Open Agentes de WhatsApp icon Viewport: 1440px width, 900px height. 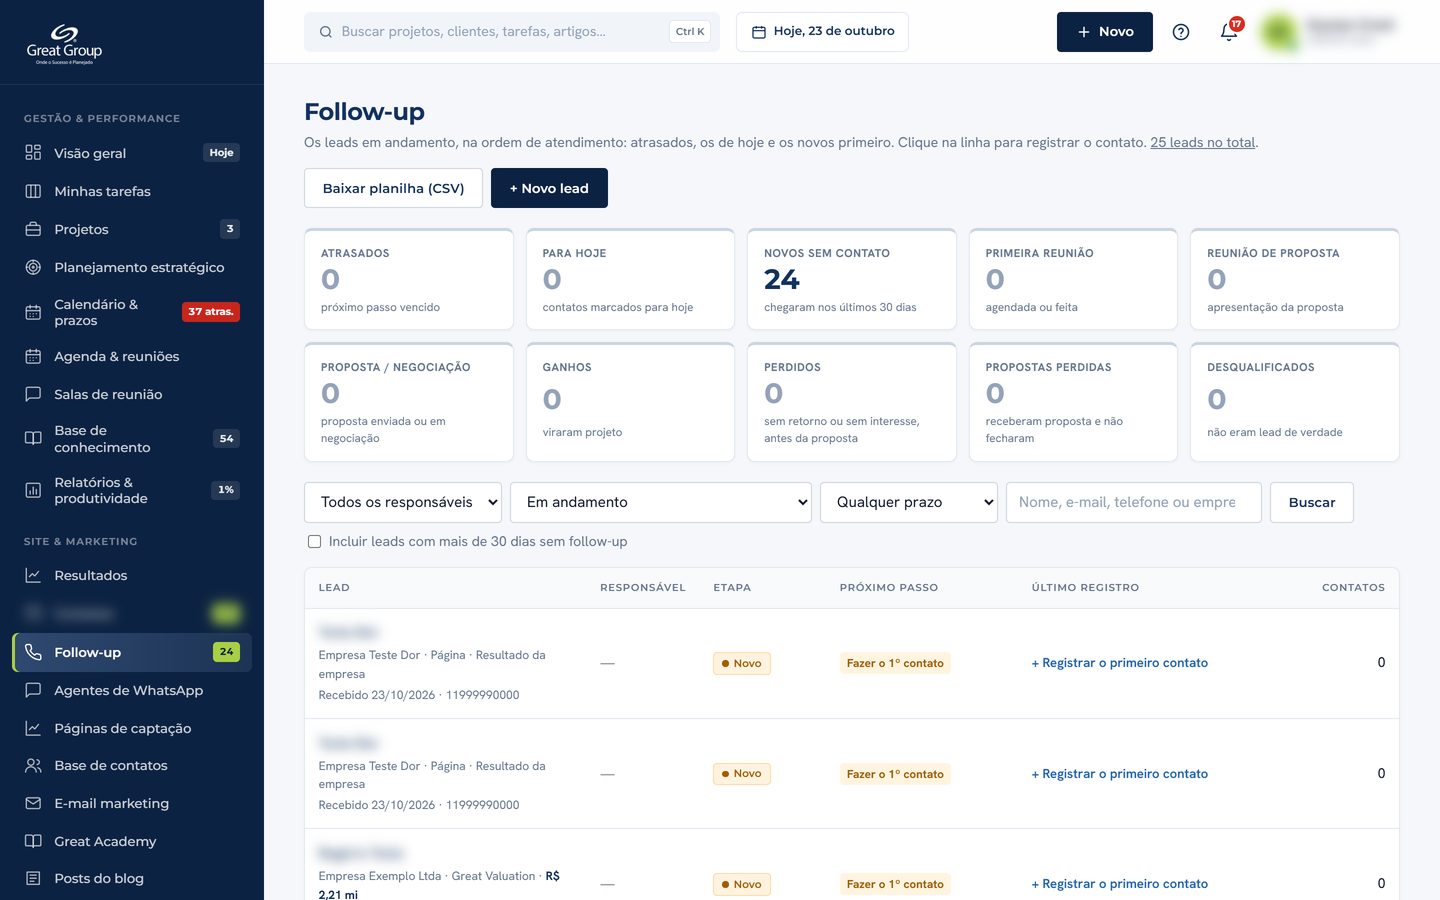pyautogui.click(x=33, y=690)
